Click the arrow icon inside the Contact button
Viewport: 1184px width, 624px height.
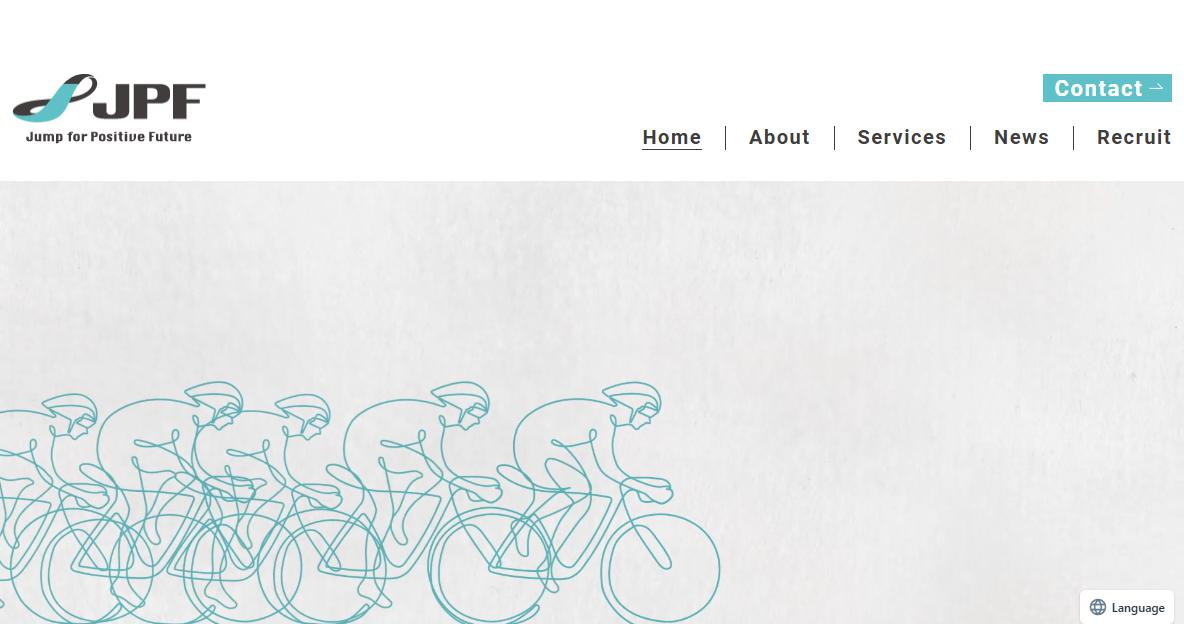point(1156,88)
